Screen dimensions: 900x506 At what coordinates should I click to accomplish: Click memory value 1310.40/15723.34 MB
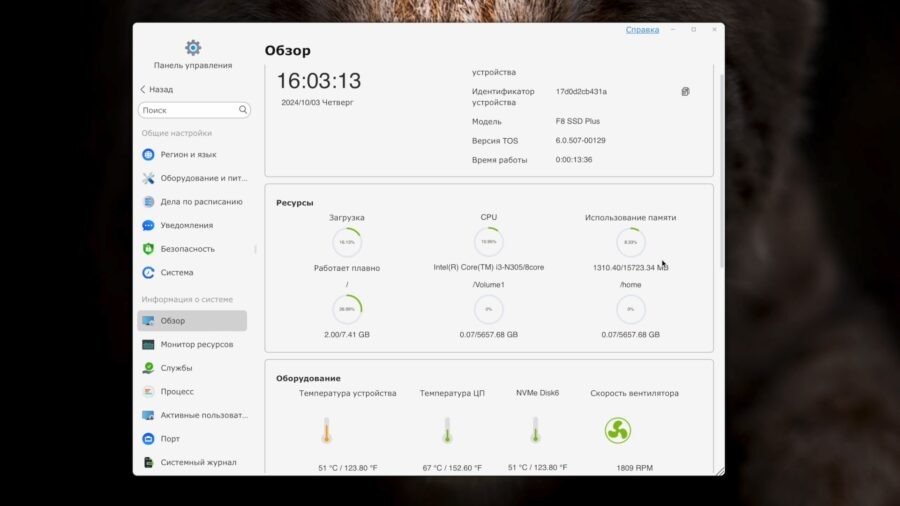tap(630, 268)
